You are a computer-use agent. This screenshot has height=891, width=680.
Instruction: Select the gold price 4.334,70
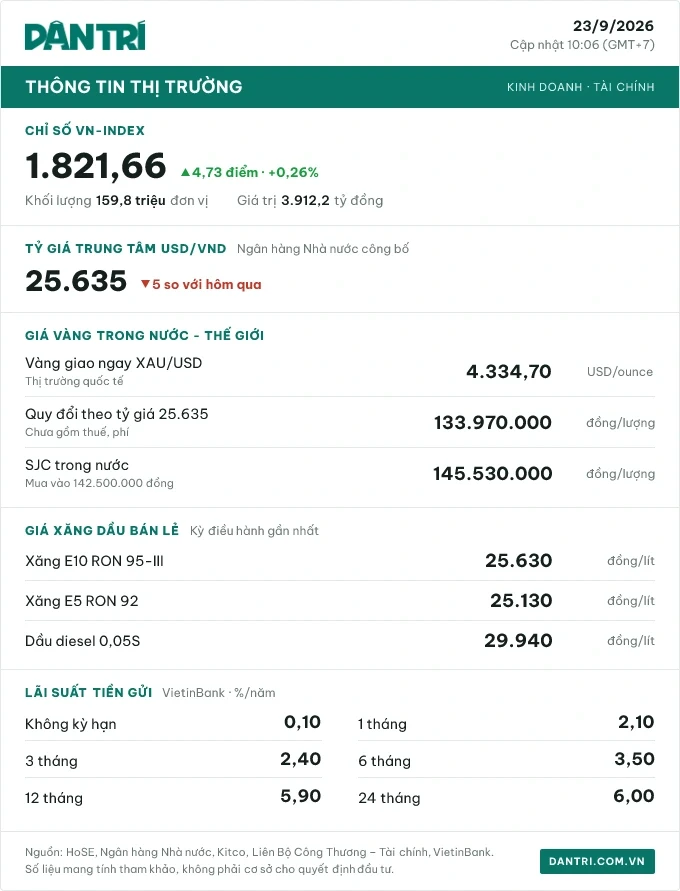(x=509, y=372)
